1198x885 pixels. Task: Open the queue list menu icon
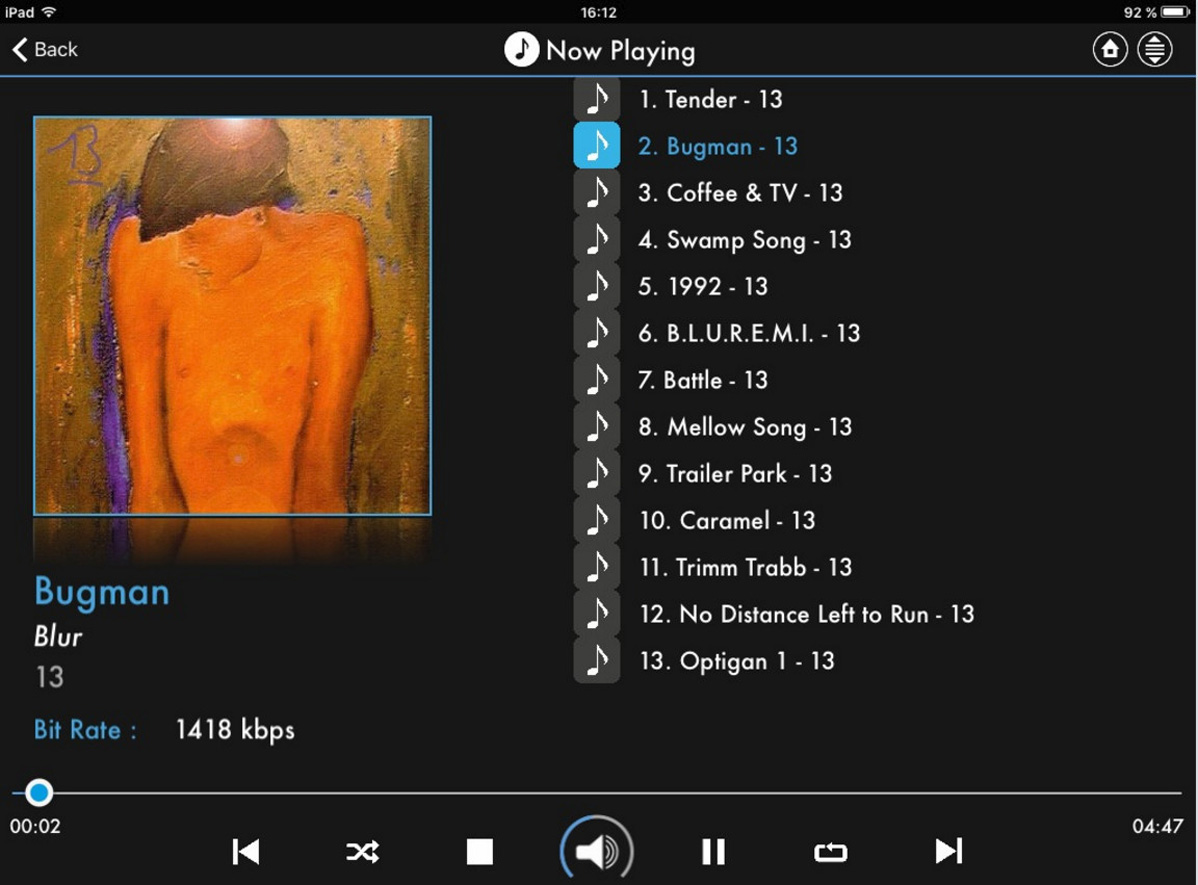point(1155,49)
